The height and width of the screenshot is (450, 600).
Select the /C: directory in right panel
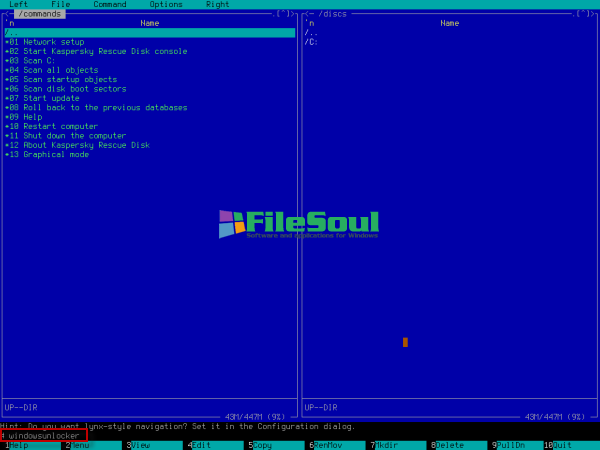click(x=311, y=42)
